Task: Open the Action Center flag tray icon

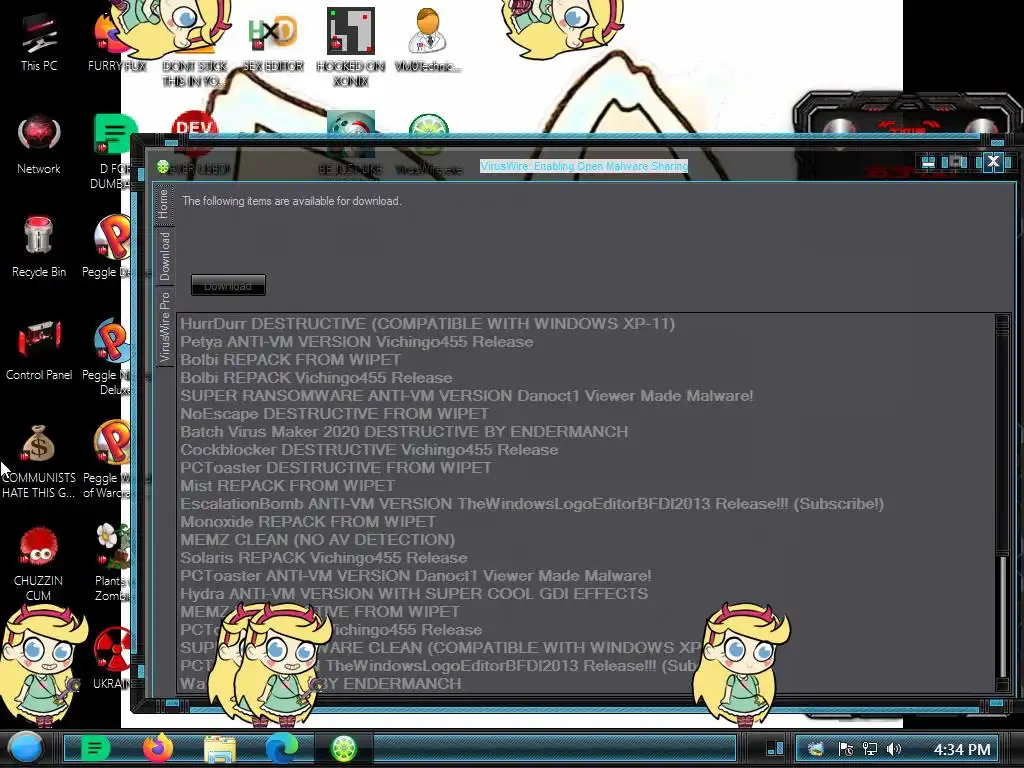Action: tap(845, 749)
